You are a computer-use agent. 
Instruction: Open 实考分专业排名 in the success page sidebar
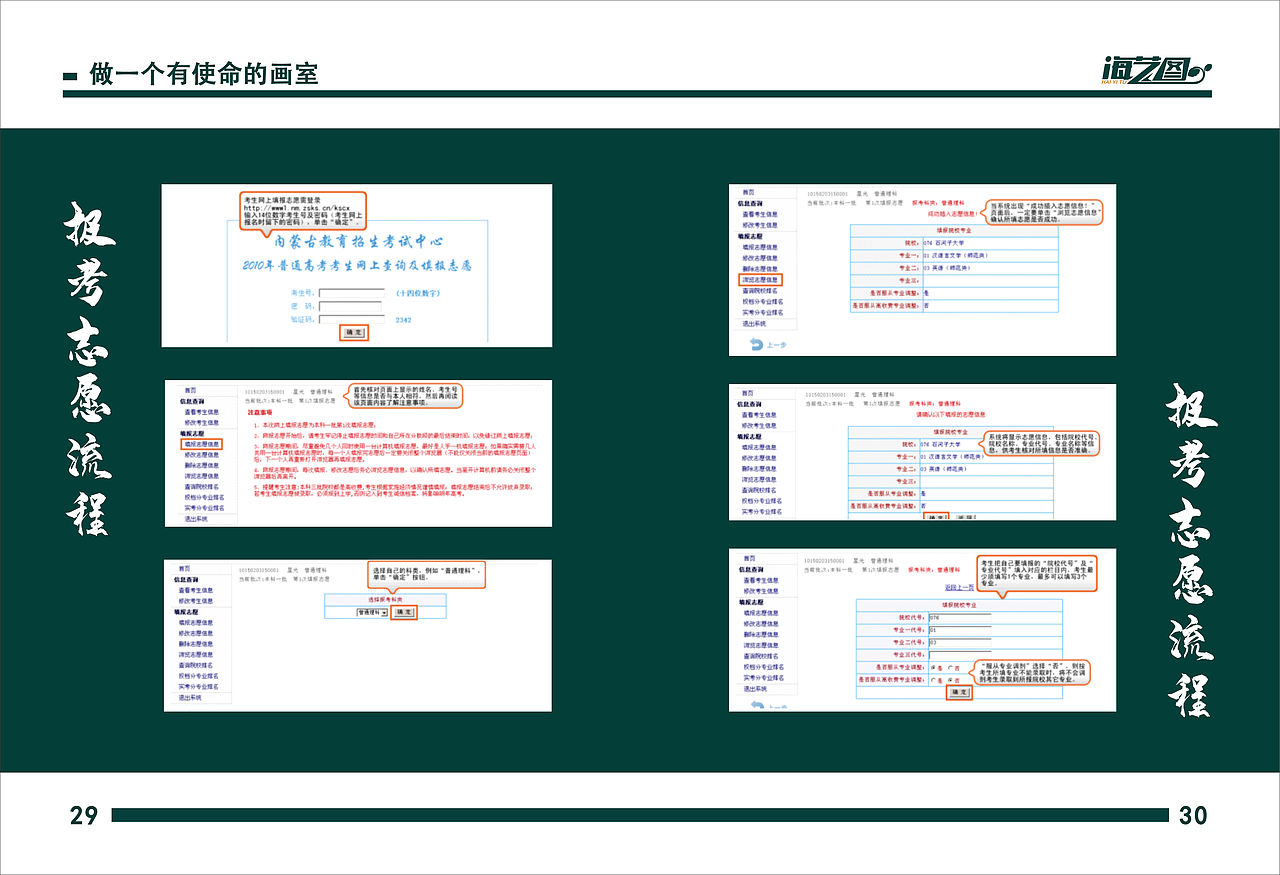pyautogui.click(x=763, y=313)
